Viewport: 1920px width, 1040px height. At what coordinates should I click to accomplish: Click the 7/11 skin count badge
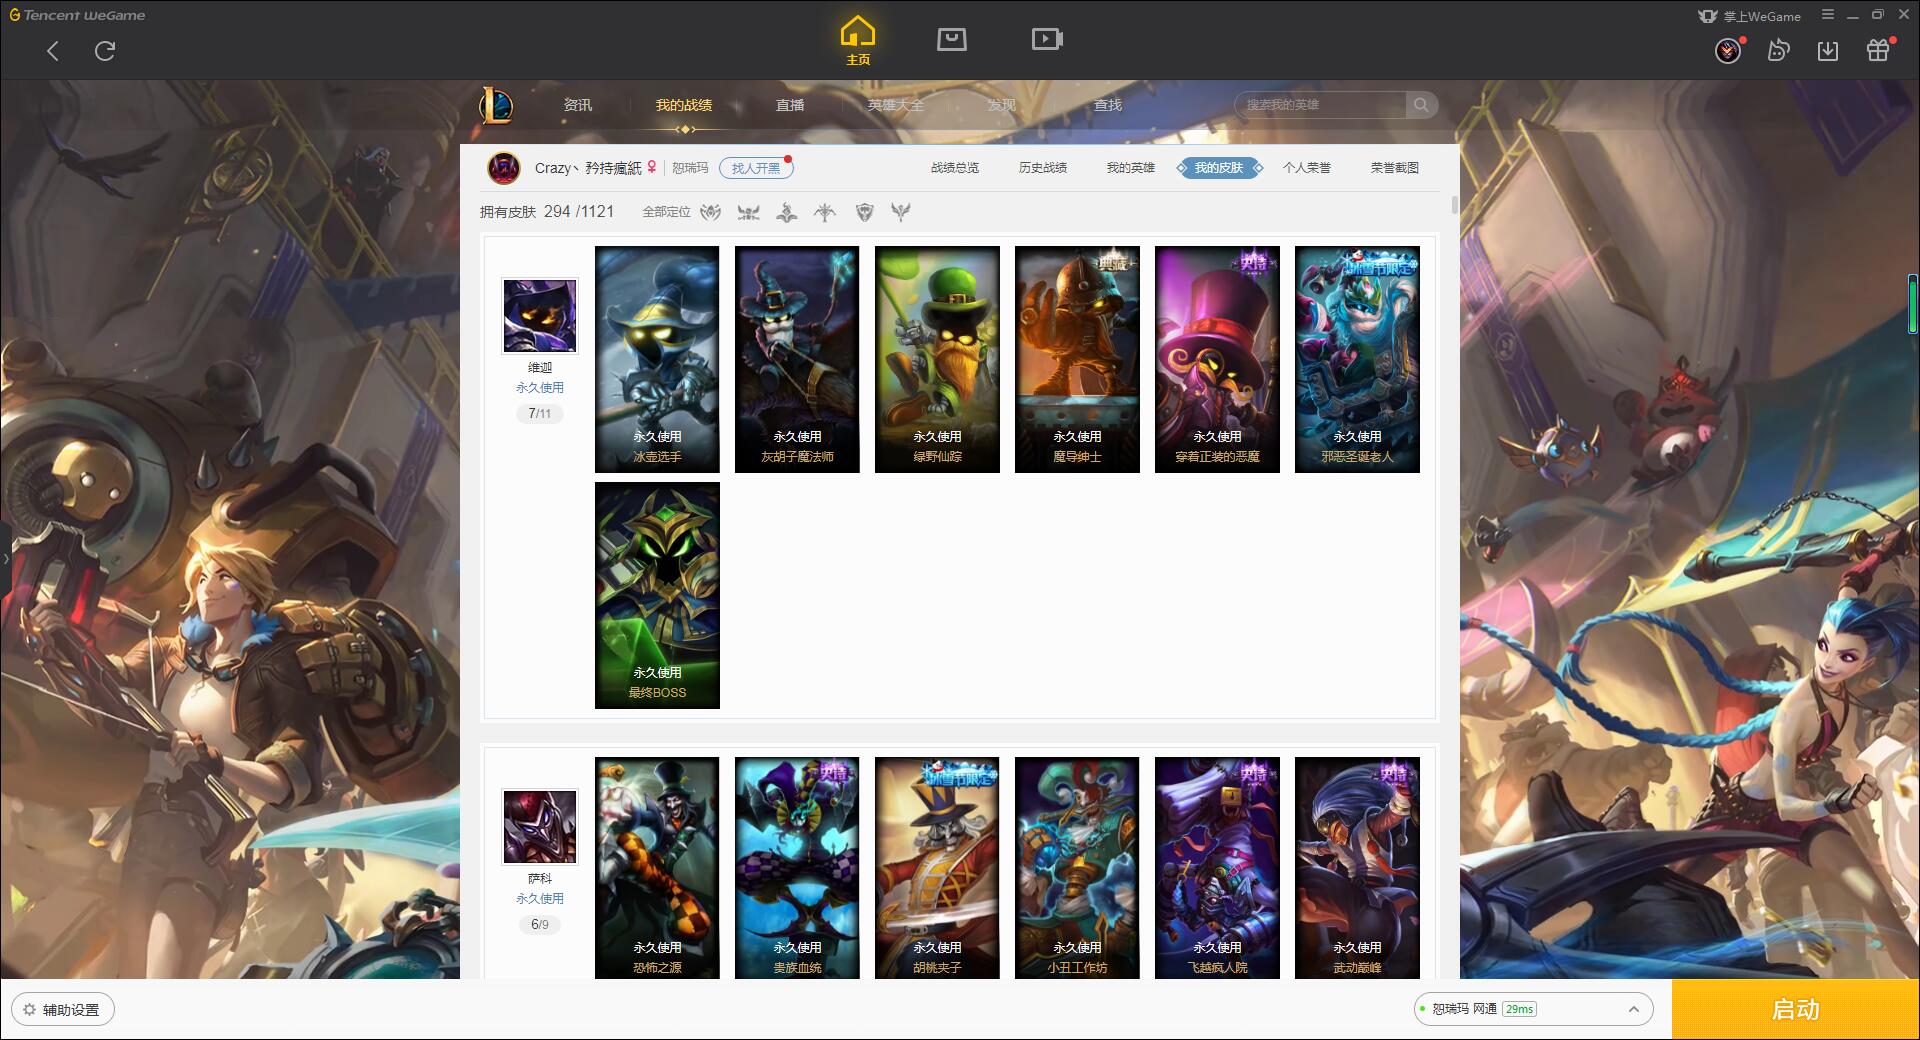click(540, 413)
